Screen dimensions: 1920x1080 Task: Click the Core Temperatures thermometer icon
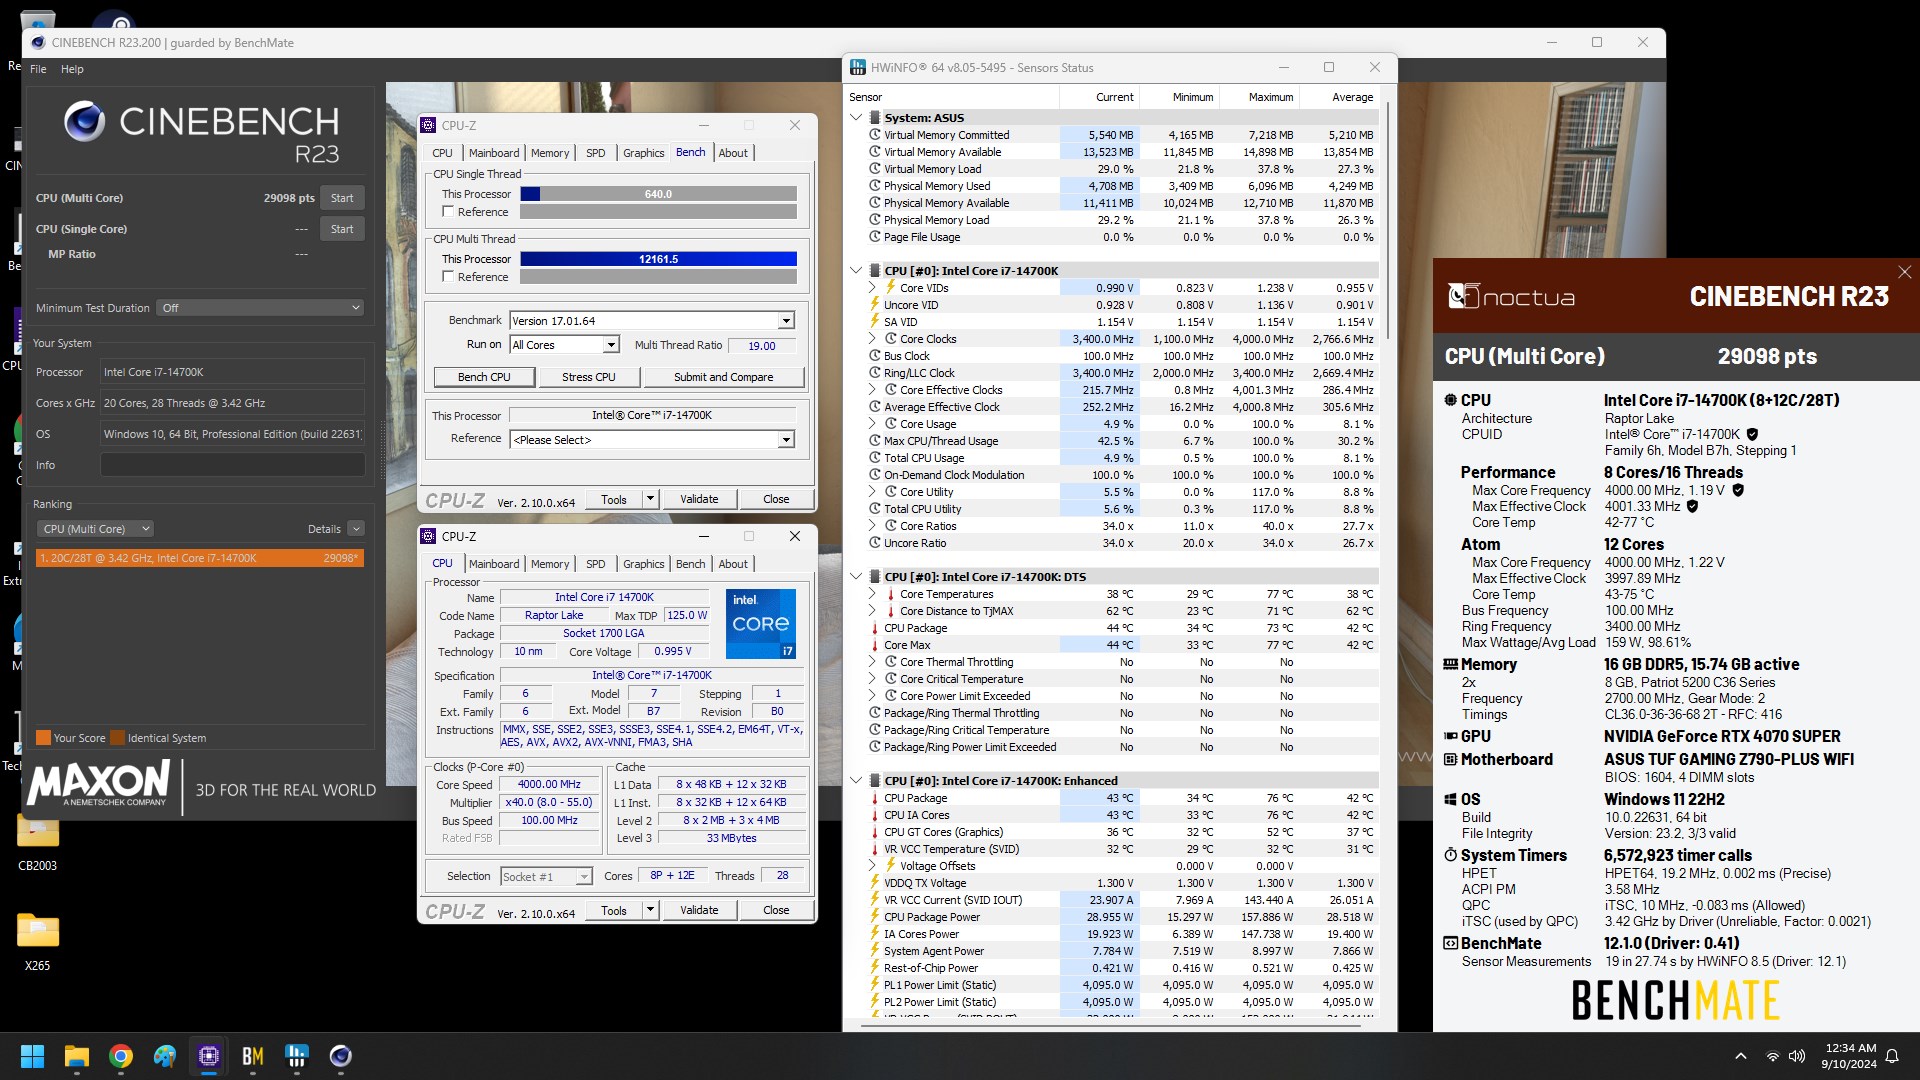pos(891,594)
